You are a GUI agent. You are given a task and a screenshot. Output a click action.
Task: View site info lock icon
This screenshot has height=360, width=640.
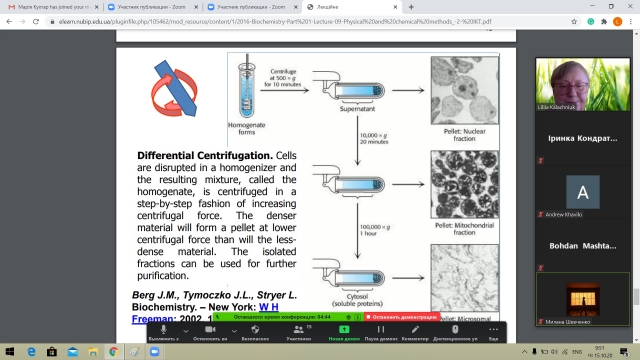[52, 22]
